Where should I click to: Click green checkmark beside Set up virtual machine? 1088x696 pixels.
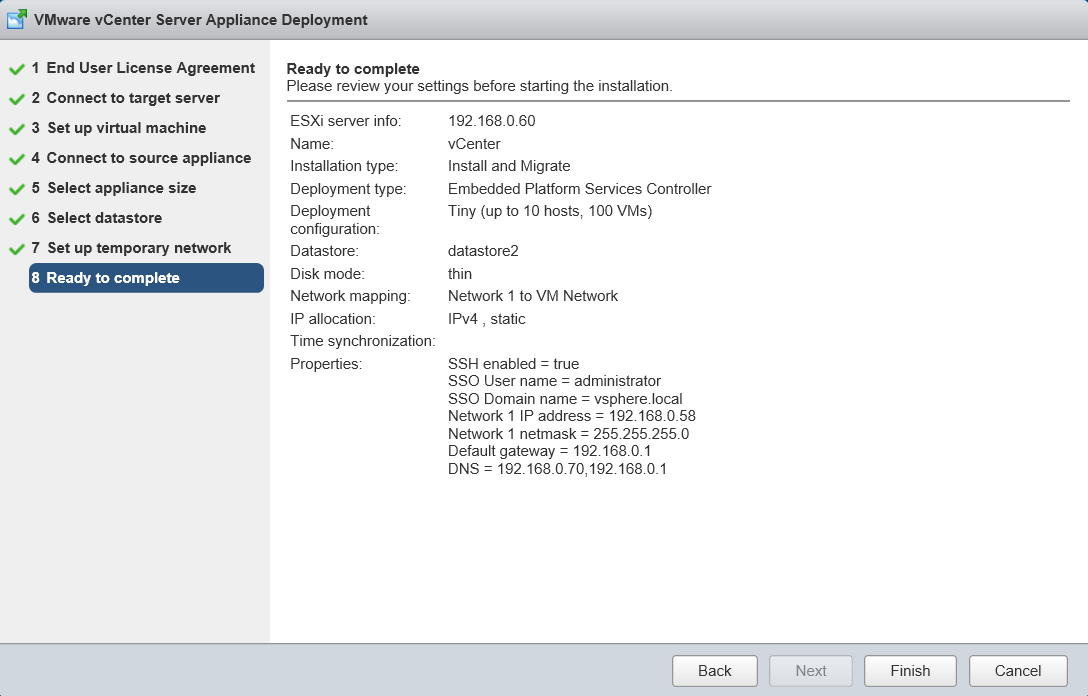coord(17,130)
